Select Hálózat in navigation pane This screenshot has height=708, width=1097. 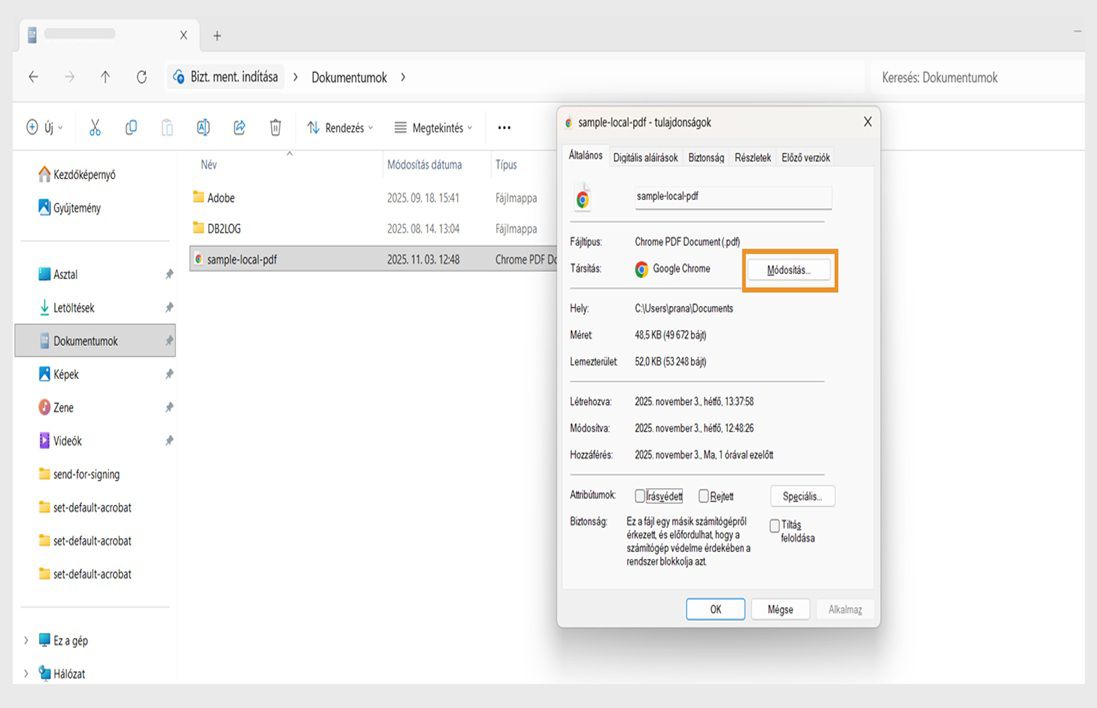pyautogui.click(x=62, y=674)
